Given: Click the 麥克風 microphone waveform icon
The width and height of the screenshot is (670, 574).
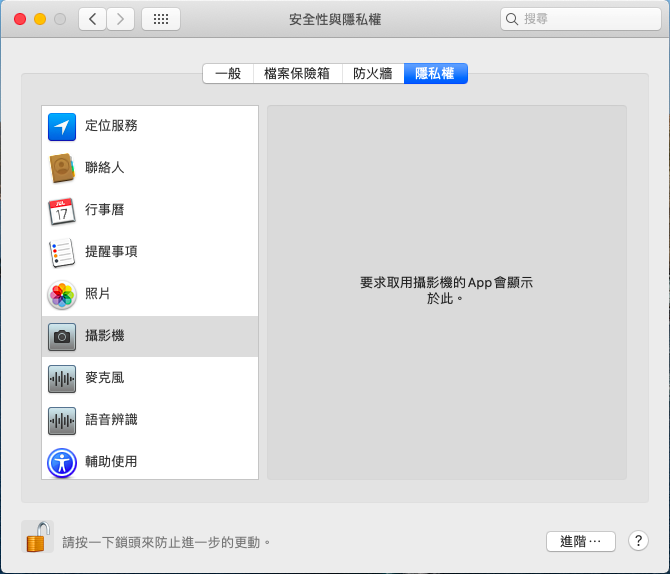Looking at the screenshot, I should coord(62,379).
